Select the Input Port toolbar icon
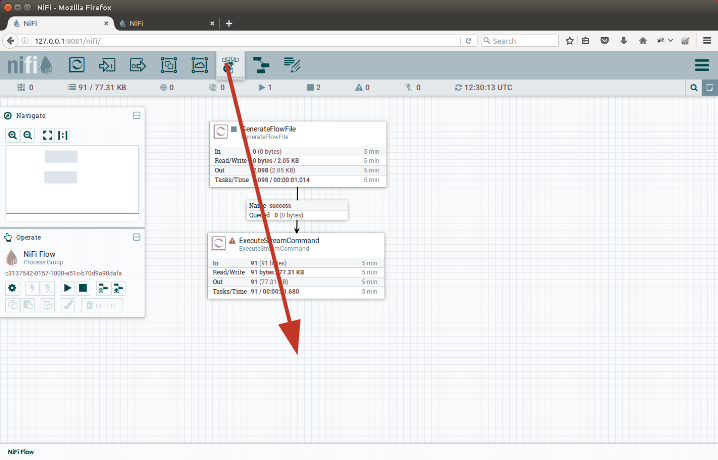718x460 pixels. (108, 65)
